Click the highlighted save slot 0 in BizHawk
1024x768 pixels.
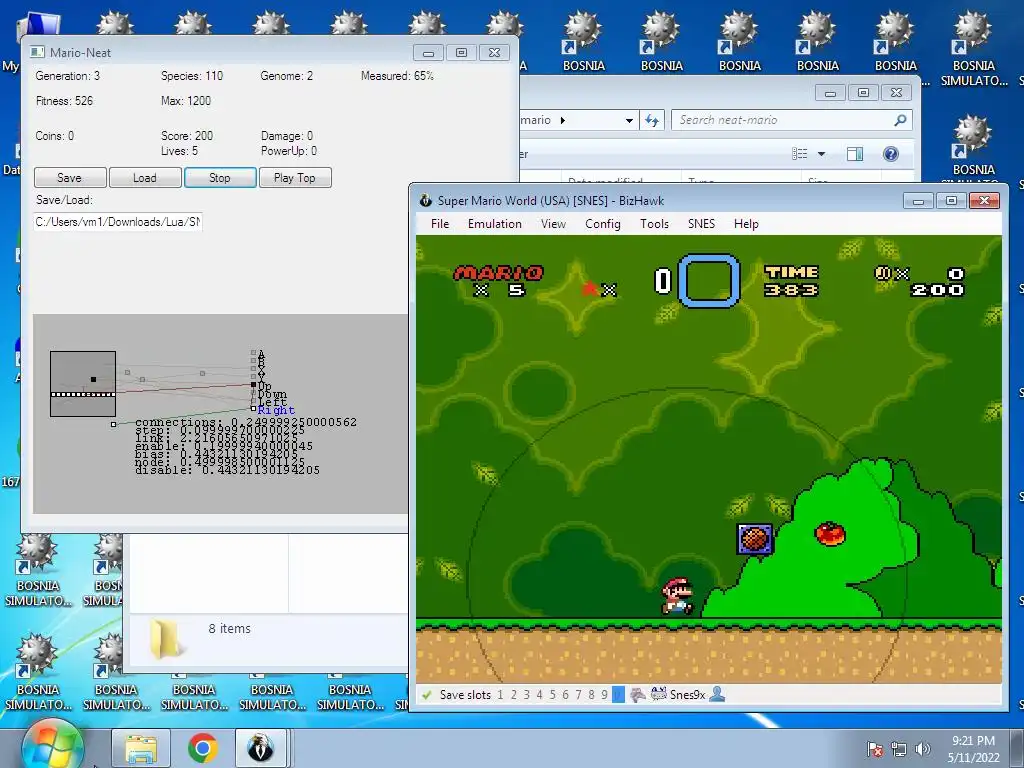(x=618, y=695)
